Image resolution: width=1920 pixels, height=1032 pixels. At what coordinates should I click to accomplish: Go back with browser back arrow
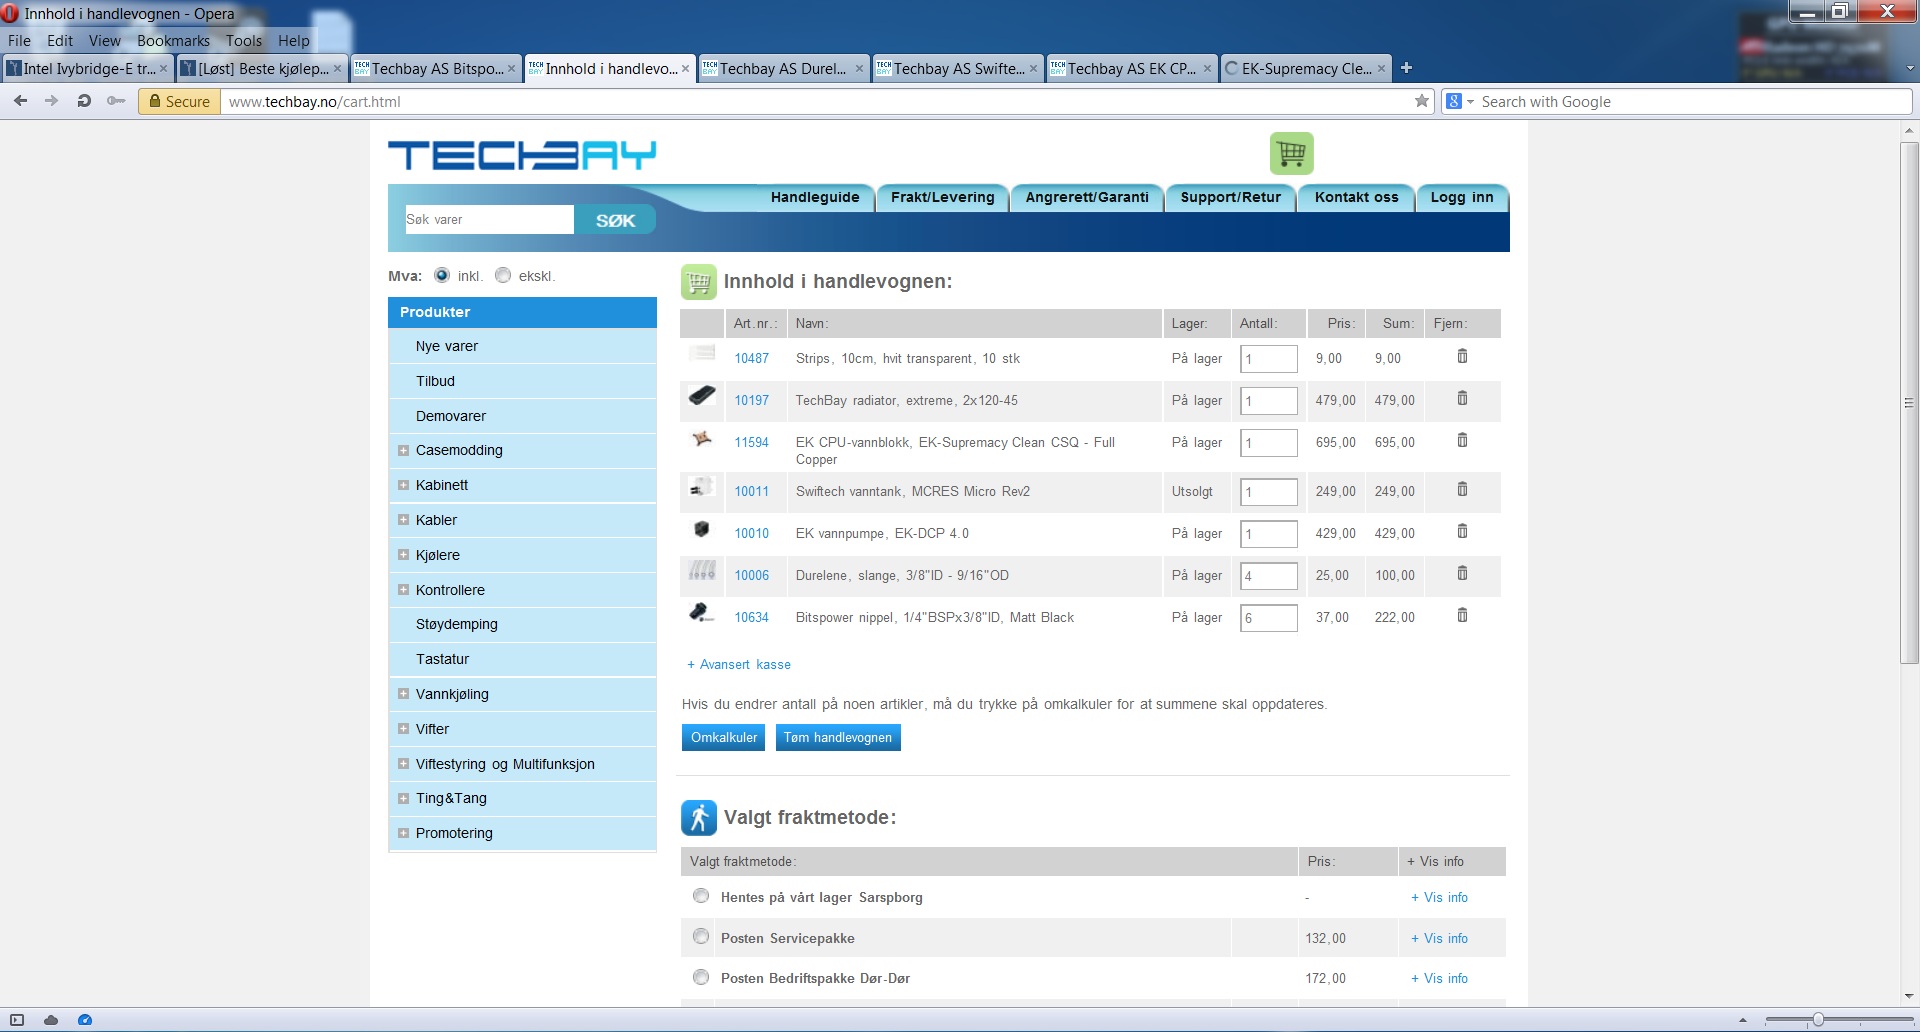pos(21,101)
